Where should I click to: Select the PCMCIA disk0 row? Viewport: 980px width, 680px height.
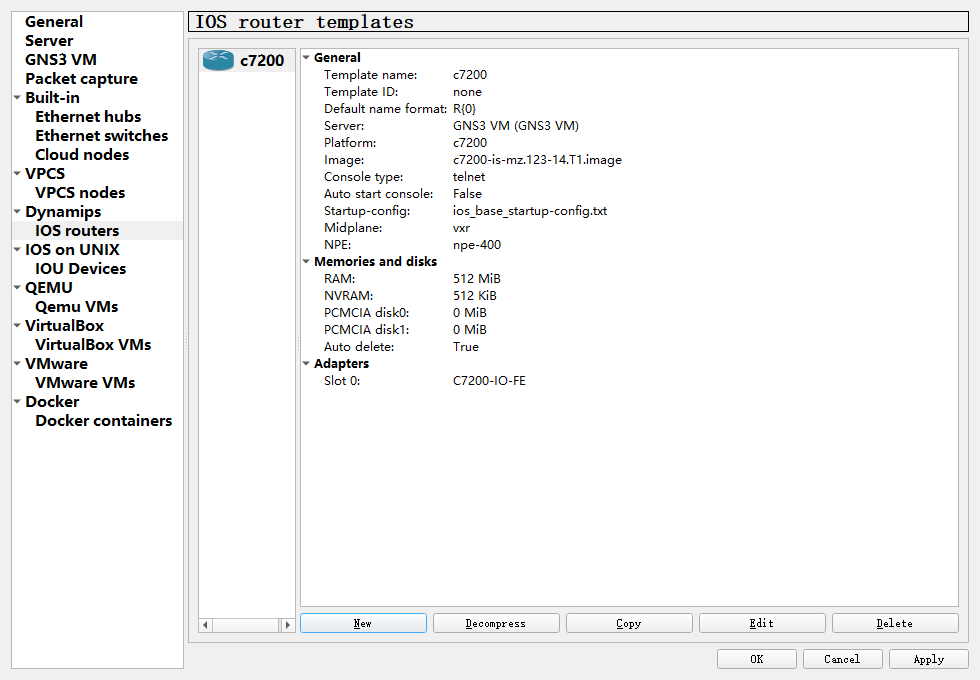pyautogui.click(x=629, y=312)
